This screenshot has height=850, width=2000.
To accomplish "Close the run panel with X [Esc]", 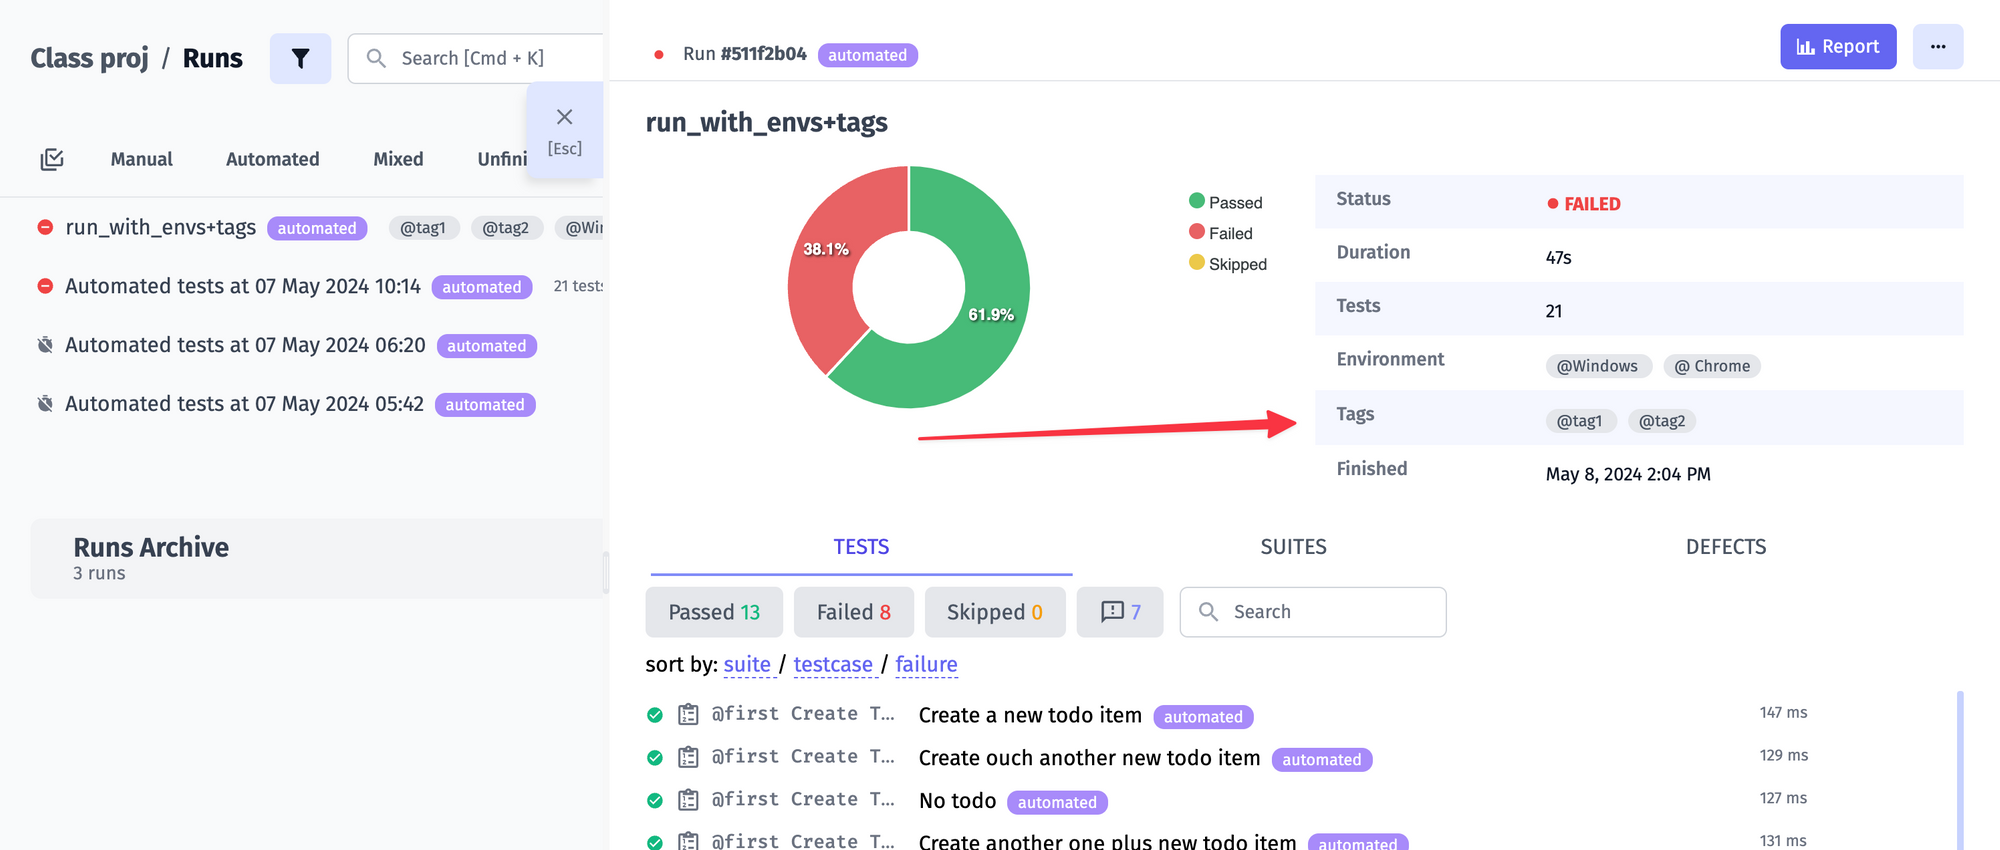I will [565, 130].
